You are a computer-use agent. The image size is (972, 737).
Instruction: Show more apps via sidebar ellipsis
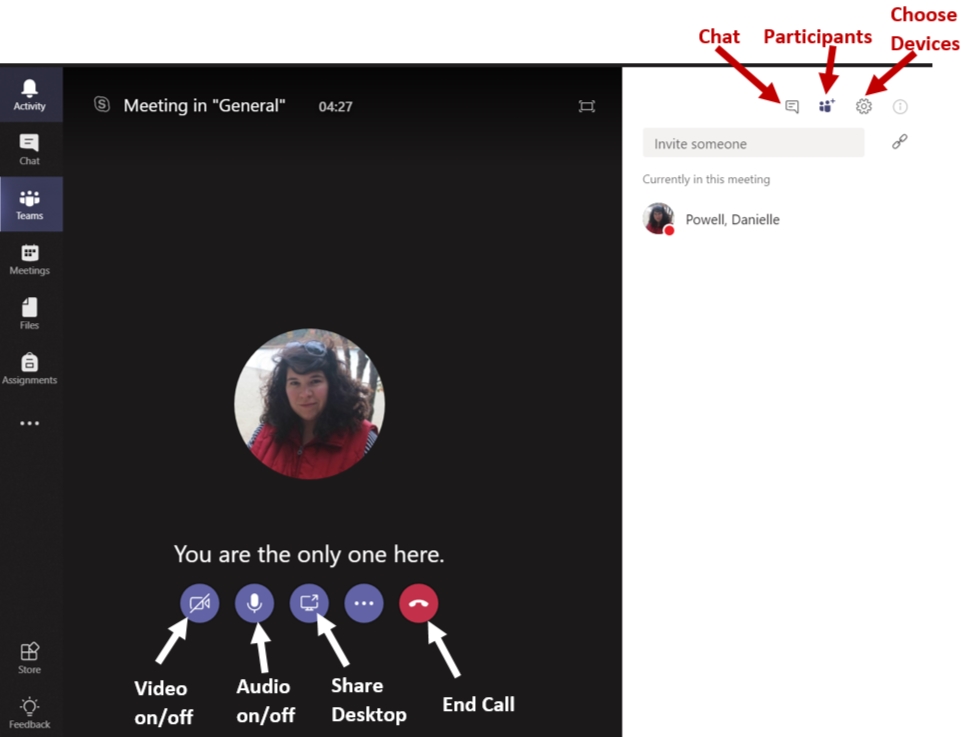(x=30, y=423)
